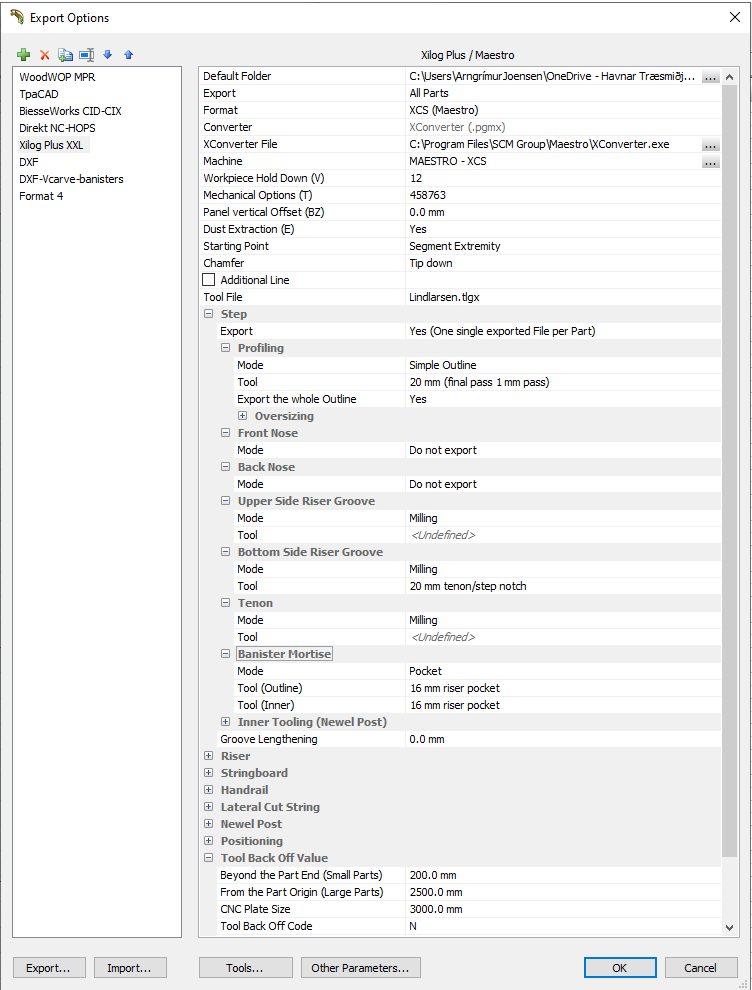The width and height of the screenshot is (752, 990).
Task: Edit the Workpiece Hold Down value 12
Action: pyautogui.click(x=563, y=179)
